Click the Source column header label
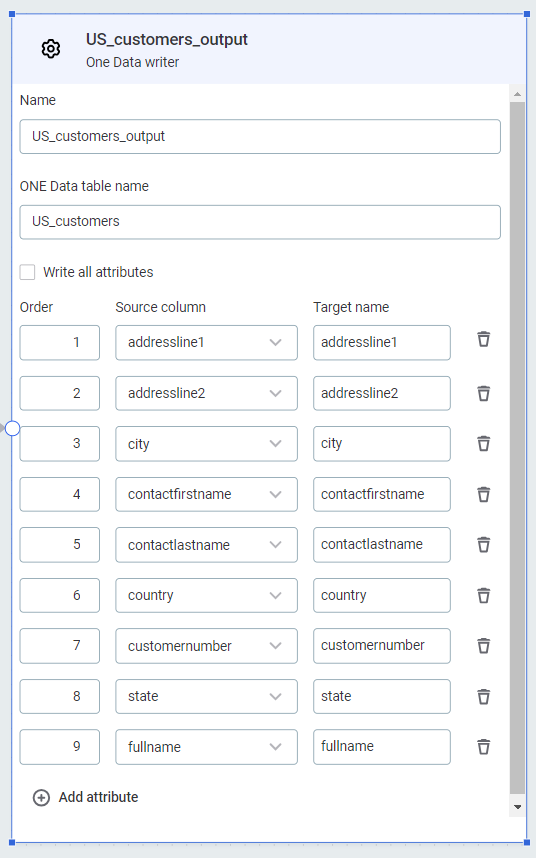 click(160, 307)
